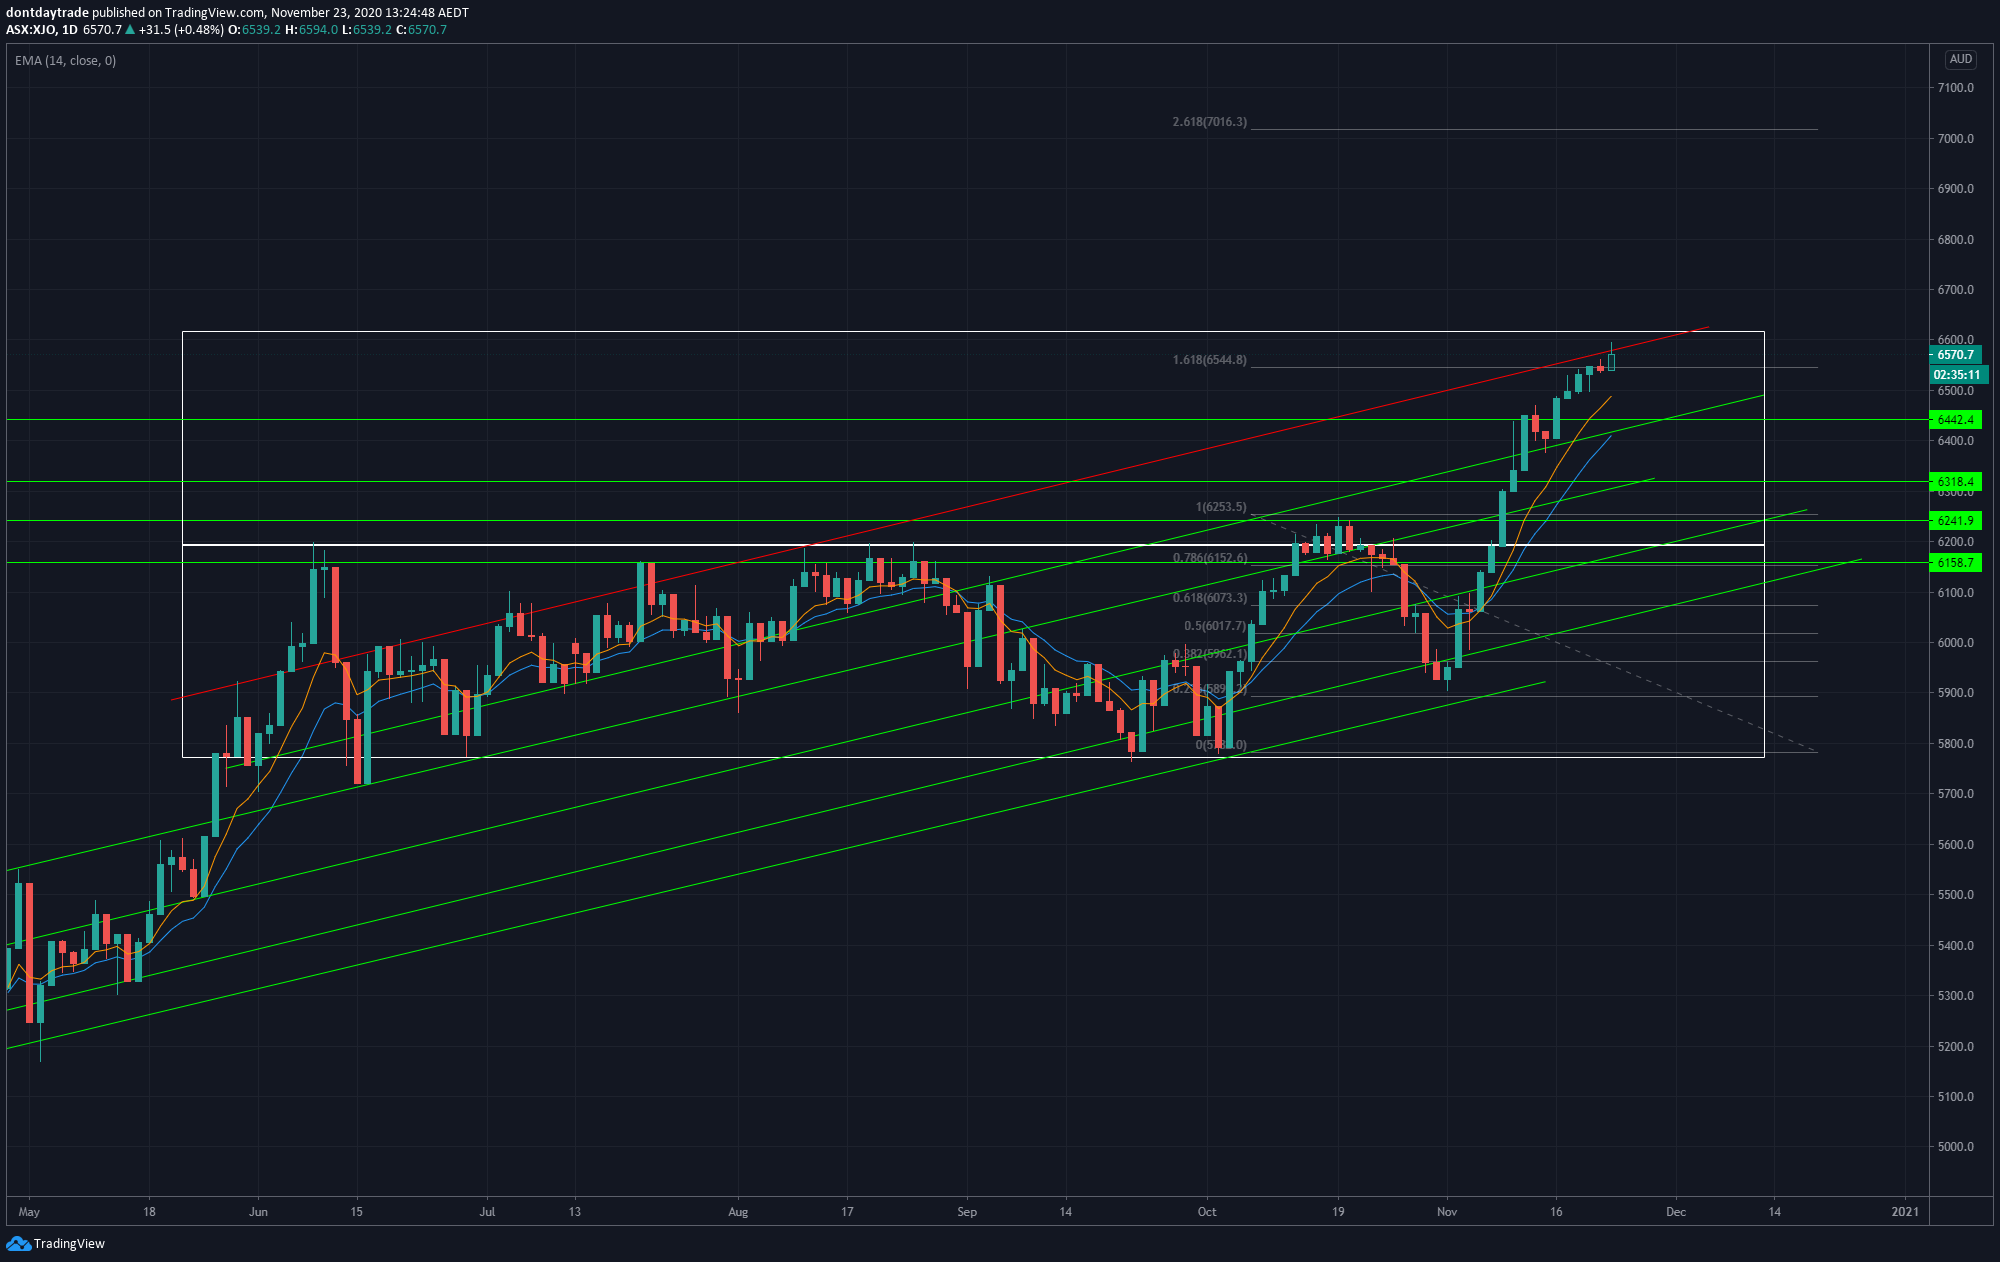Select the 6570.7 current price label
The width and height of the screenshot is (2000, 1262).
(x=1955, y=355)
